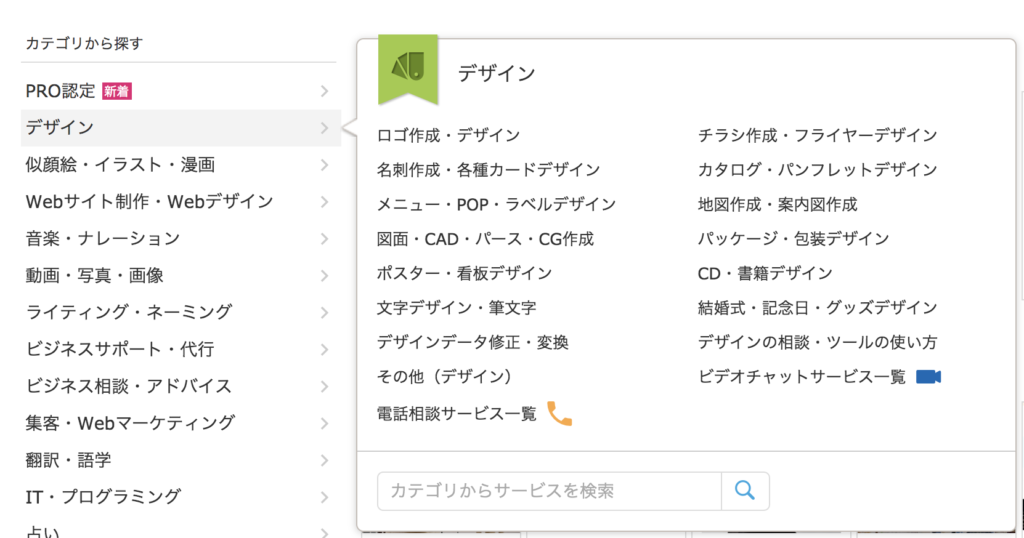Select ライティング・ネーミング category
1024x538 pixels.
point(129,312)
